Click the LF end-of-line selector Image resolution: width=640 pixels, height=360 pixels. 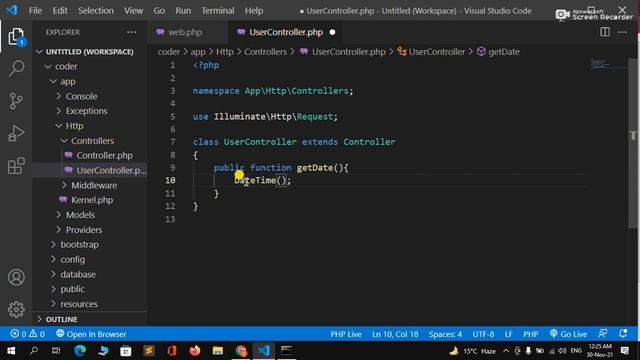[509, 334]
